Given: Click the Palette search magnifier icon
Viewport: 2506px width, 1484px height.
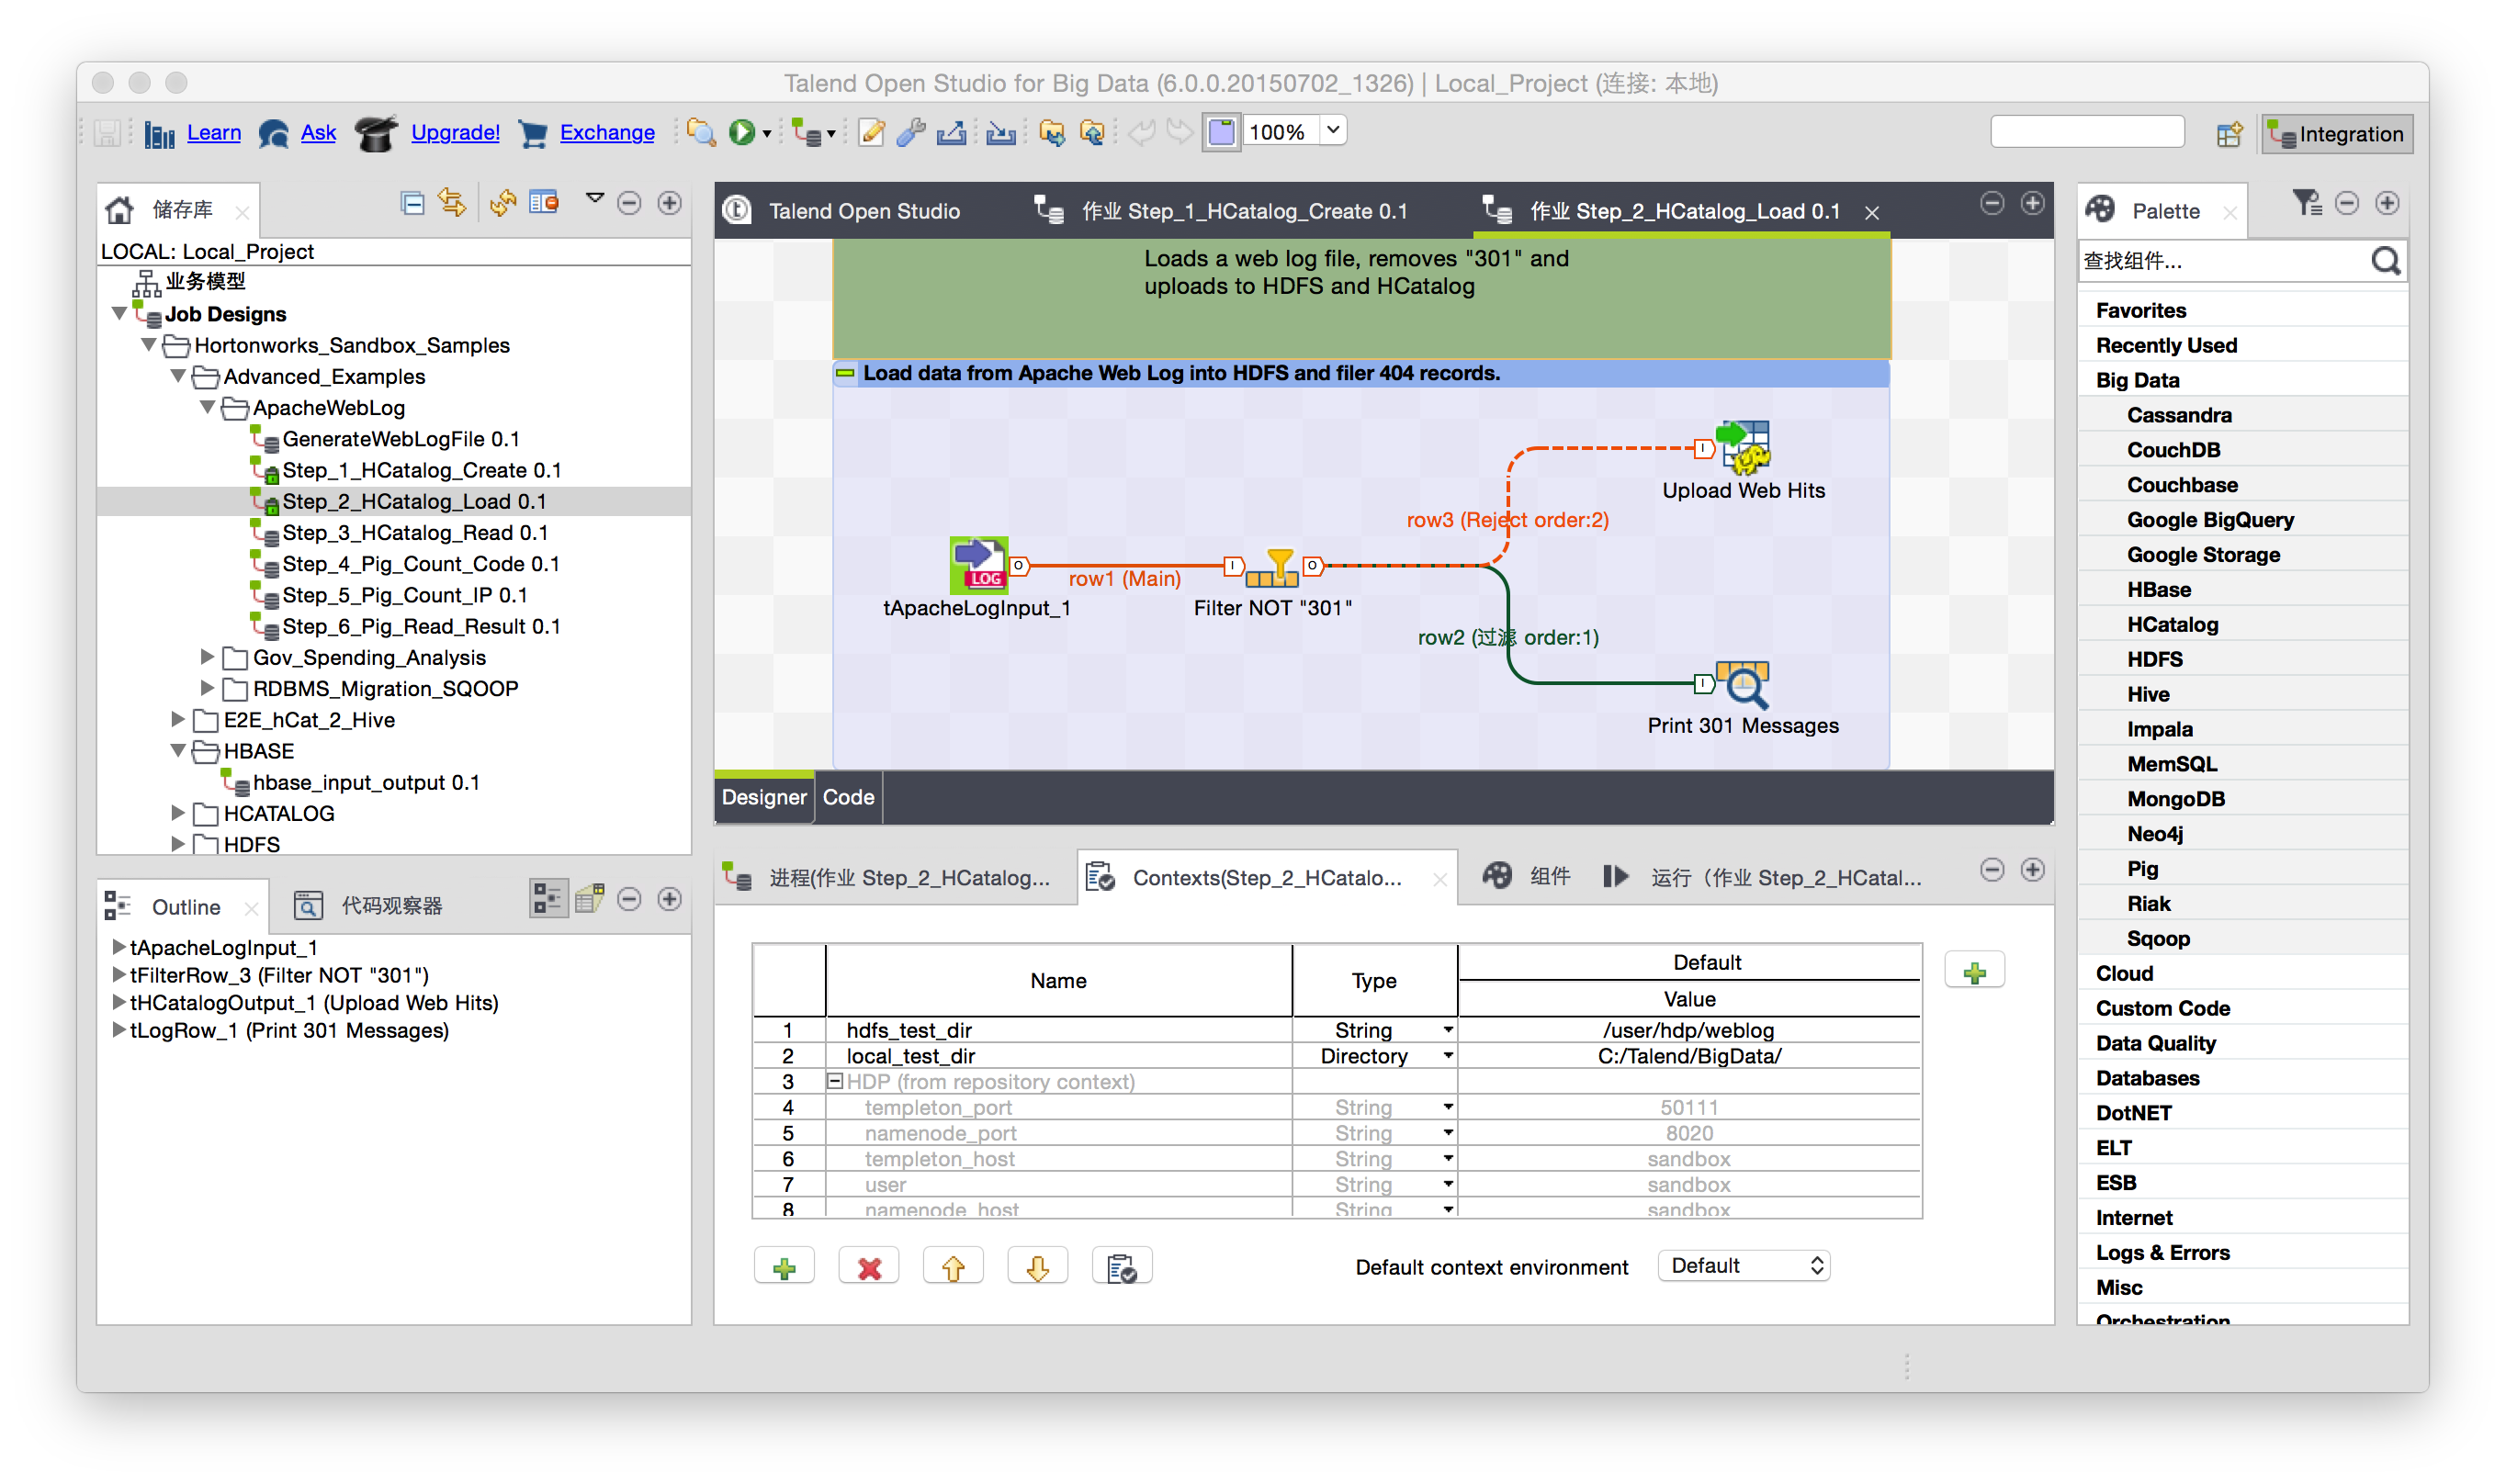Looking at the screenshot, I should coord(2386,261).
